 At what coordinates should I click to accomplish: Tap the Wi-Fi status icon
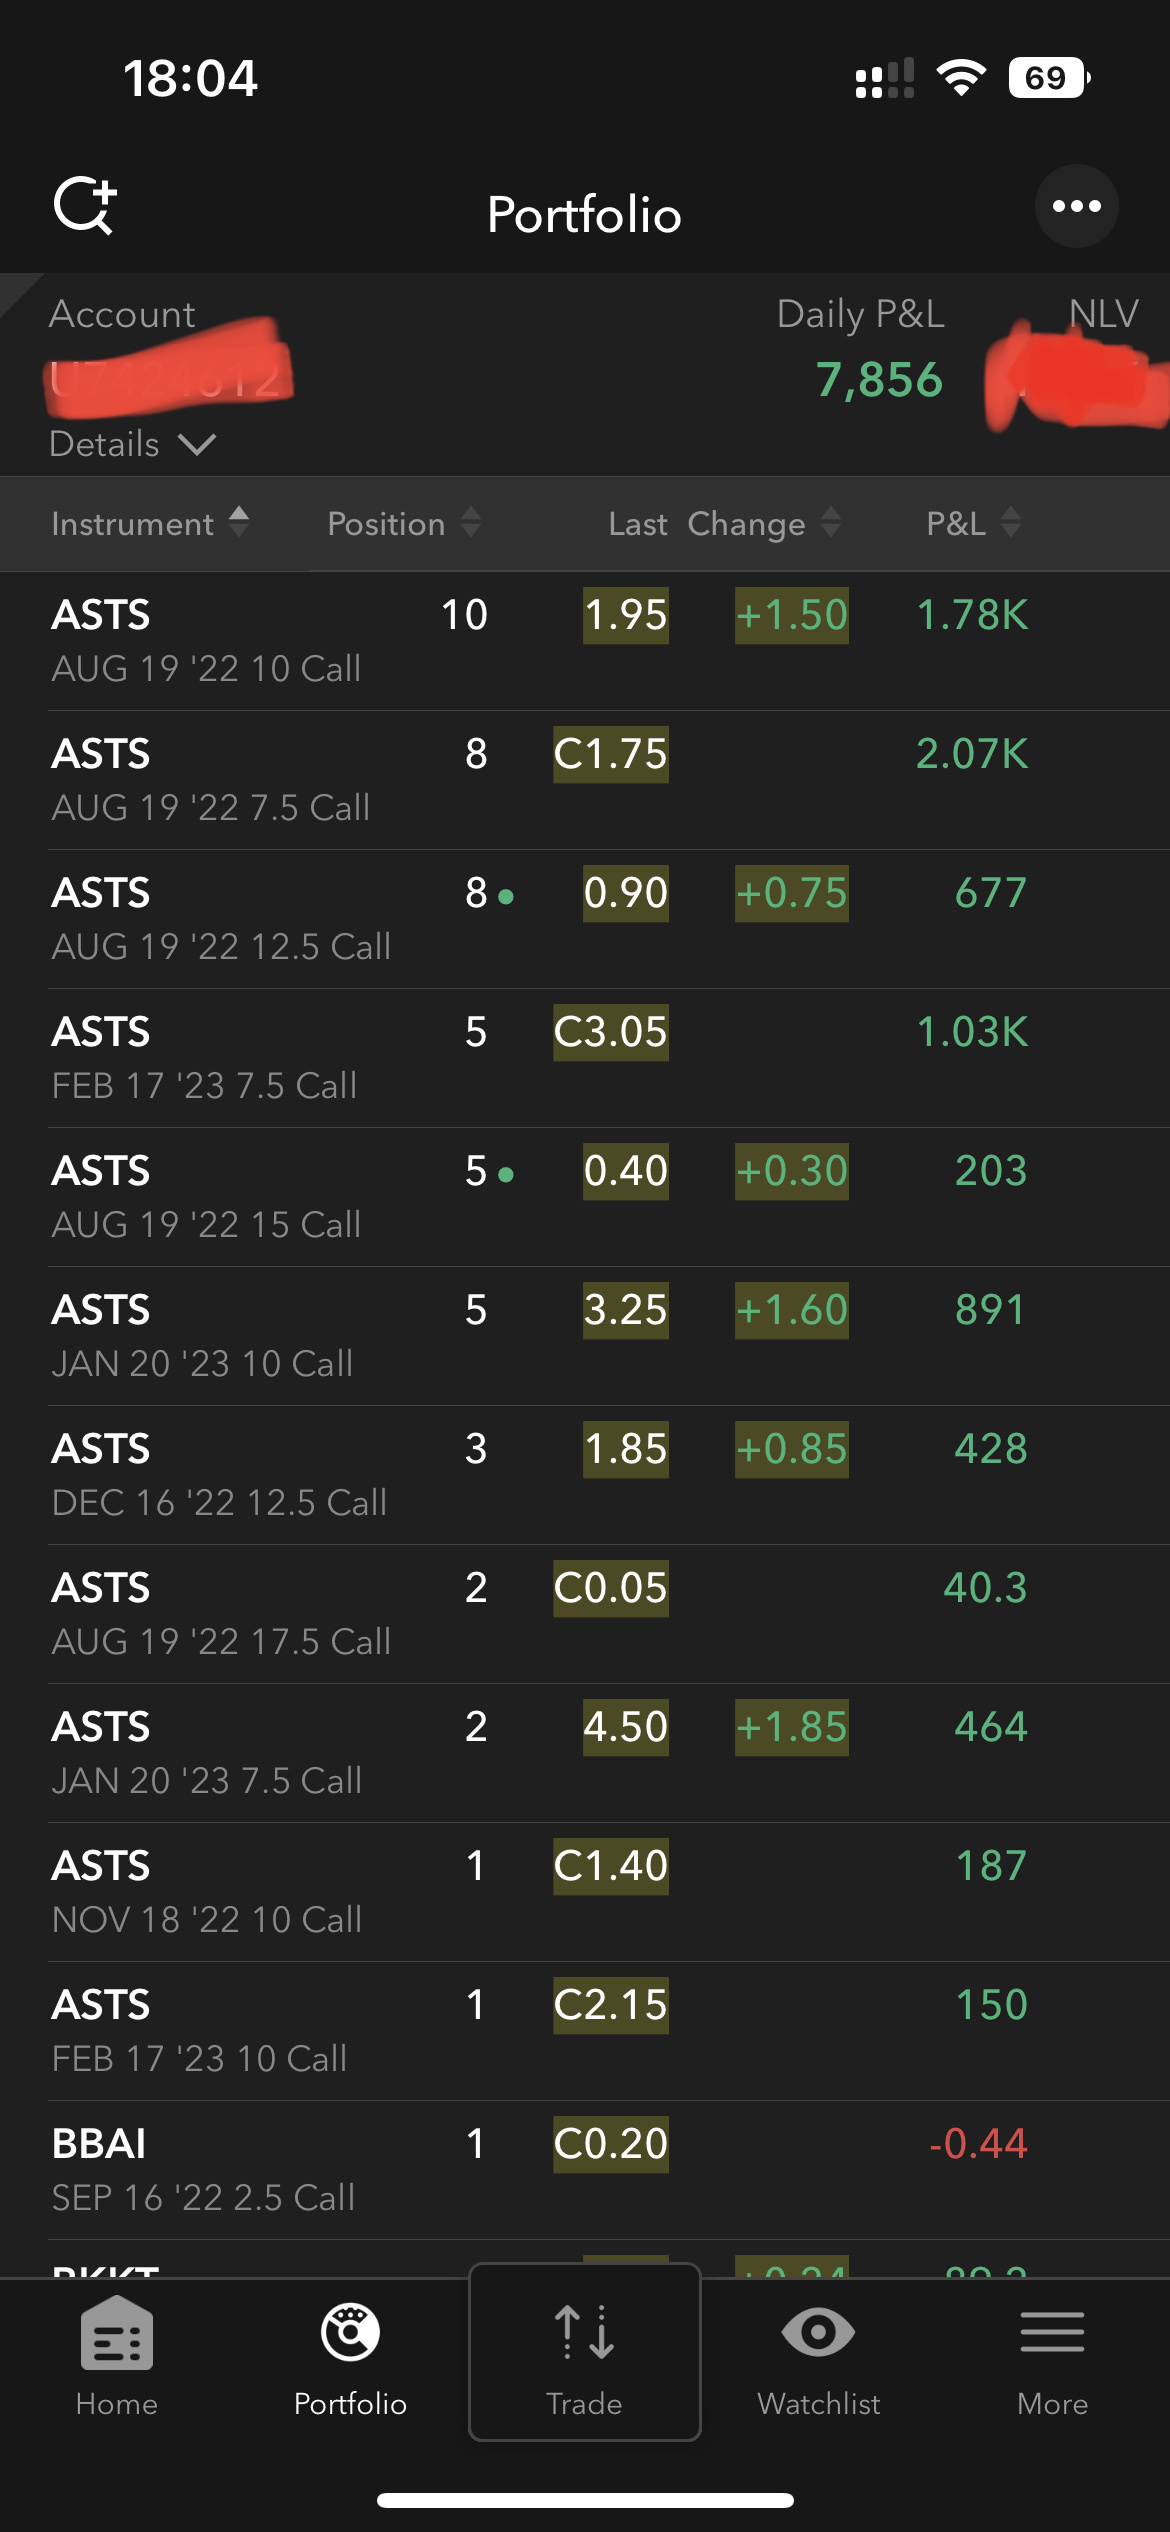click(x=961, y=78)
